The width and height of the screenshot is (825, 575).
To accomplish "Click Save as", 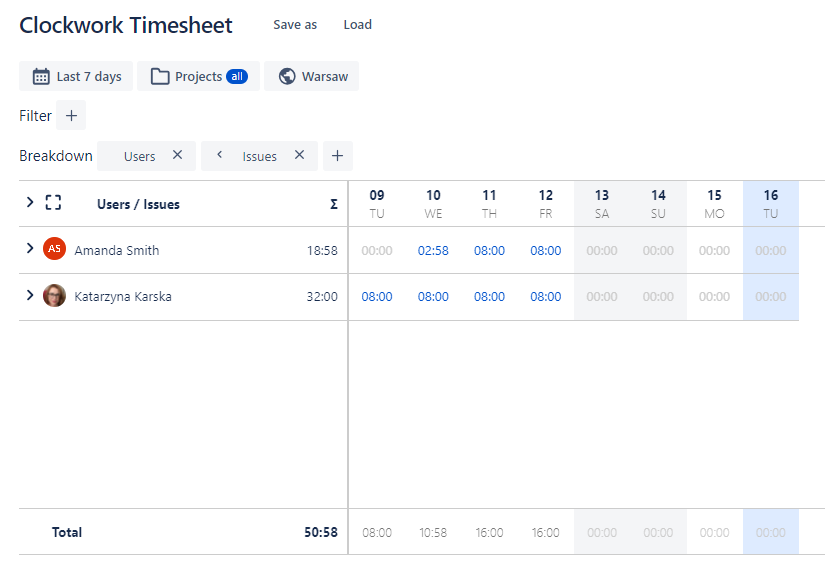I will 295,25.
